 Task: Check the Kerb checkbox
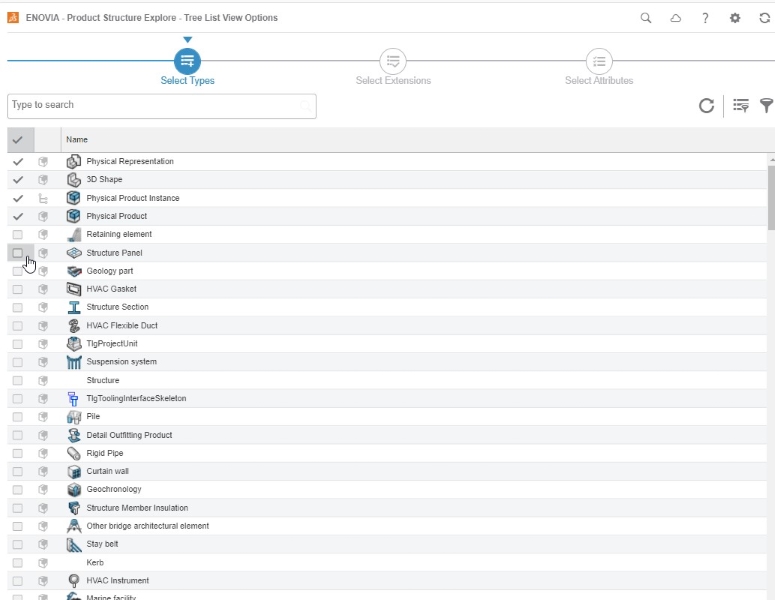click(x=18, y=562)
